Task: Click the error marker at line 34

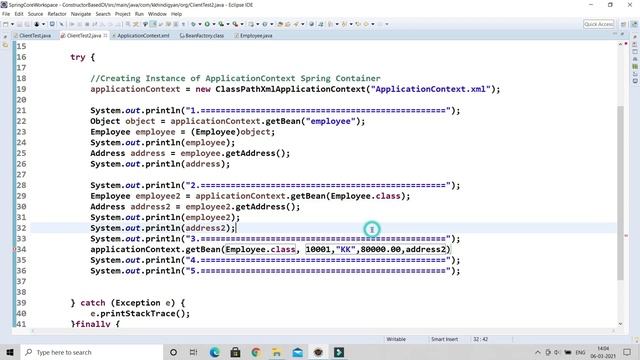Action: pyautogui.click(x=15, y=249)
